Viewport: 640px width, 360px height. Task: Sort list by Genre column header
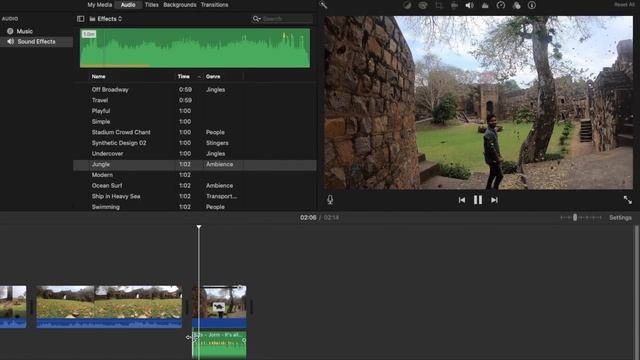[x=213, y=76]
